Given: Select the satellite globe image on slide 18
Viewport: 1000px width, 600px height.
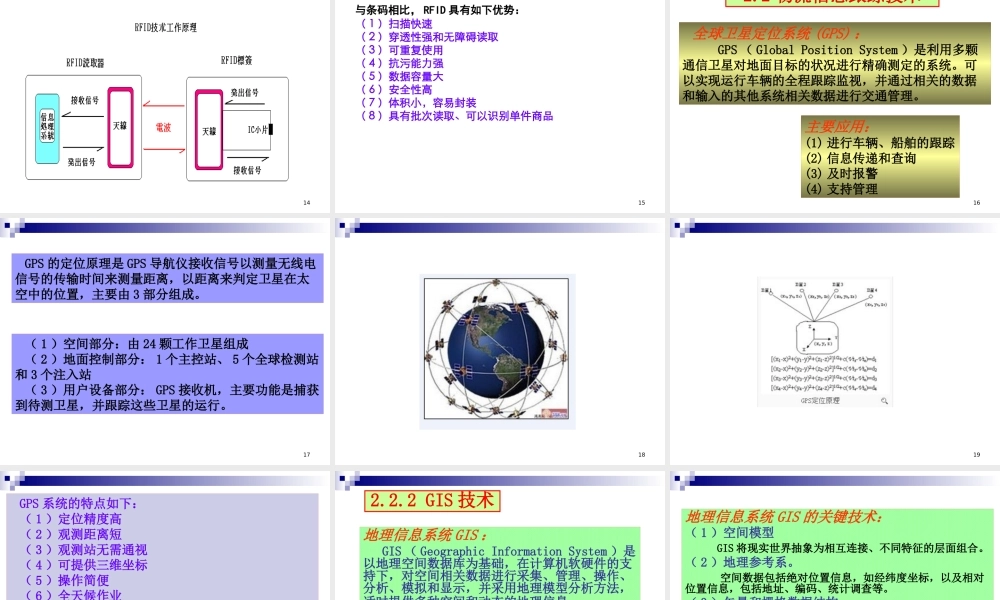Looking at the screenshot, I should [x=497, y=351].
